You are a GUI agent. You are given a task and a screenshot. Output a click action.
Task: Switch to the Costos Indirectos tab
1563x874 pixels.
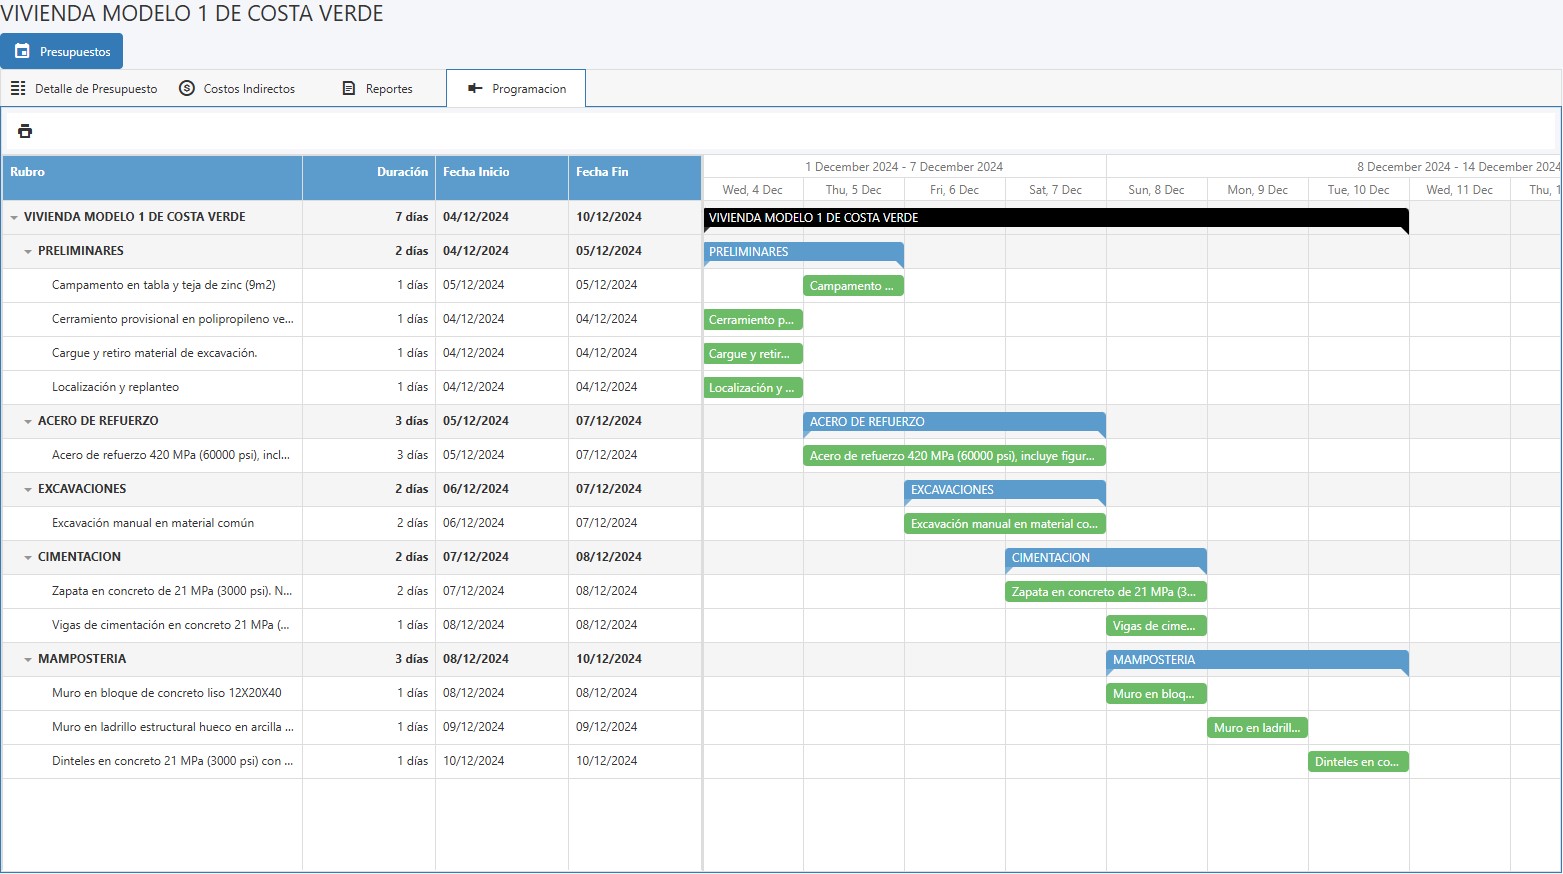pos(248,88)
